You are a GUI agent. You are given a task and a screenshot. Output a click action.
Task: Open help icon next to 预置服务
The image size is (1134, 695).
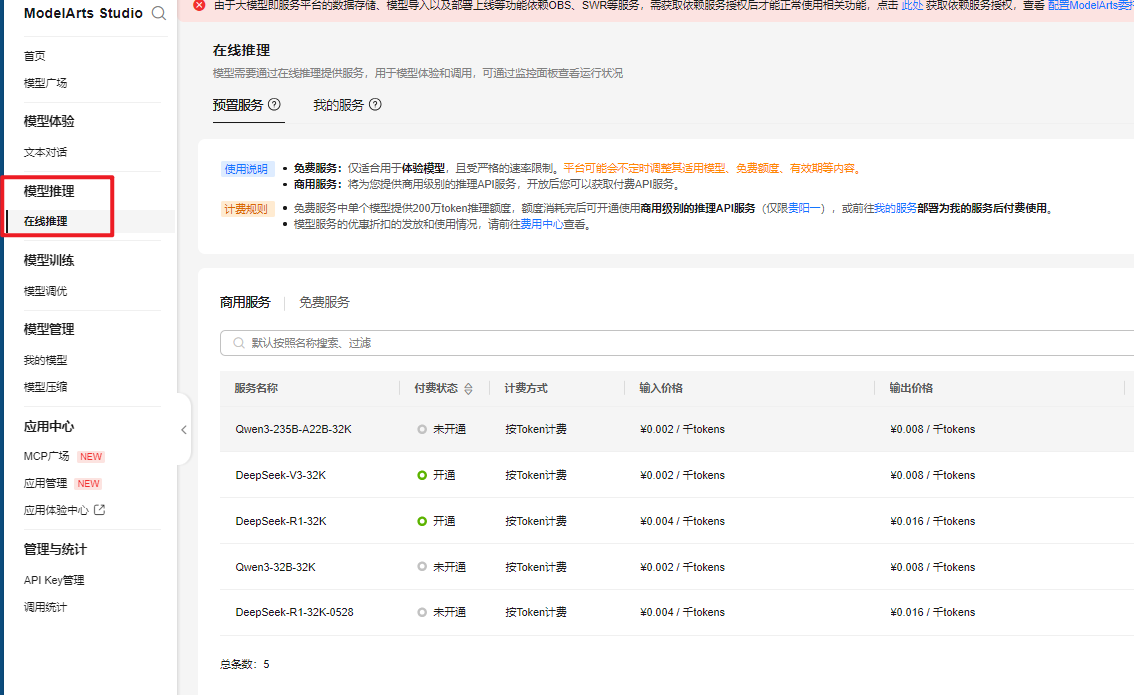pyautogui.click(x=274, y=104)
